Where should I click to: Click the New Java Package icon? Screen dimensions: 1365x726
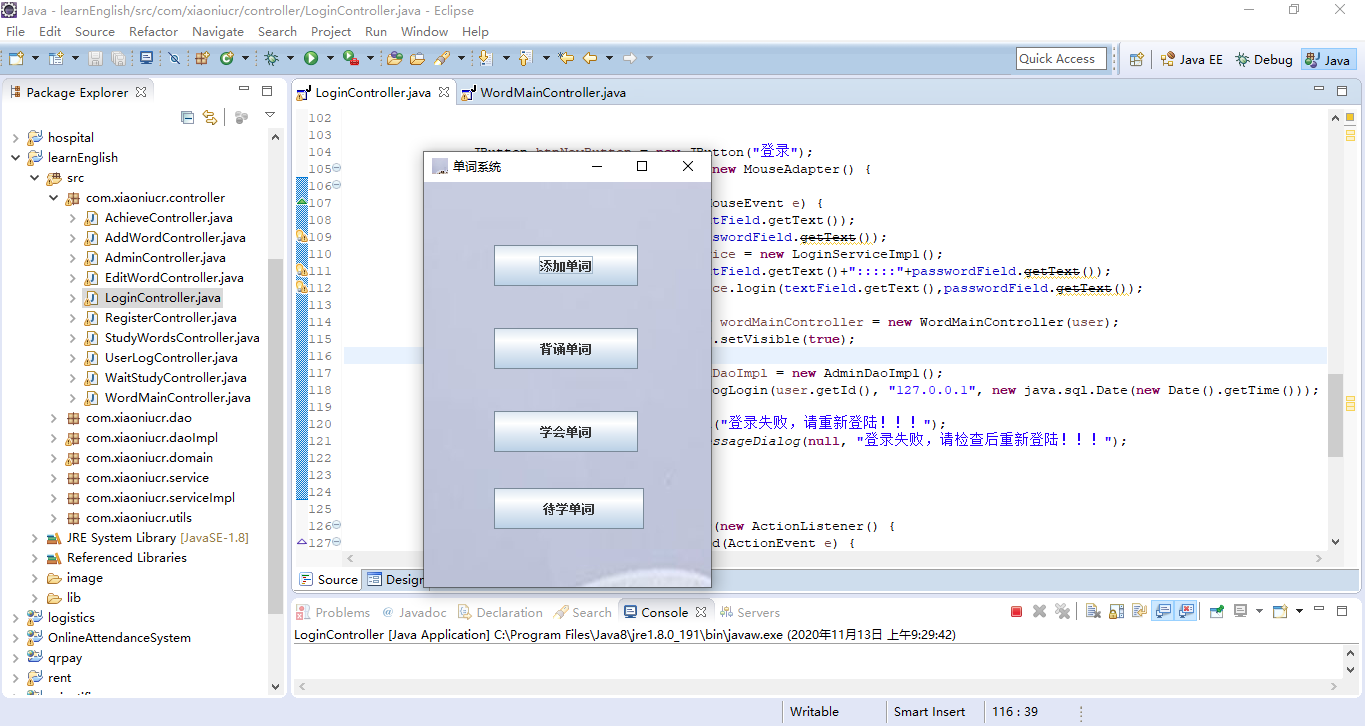(x=202, y=58)
